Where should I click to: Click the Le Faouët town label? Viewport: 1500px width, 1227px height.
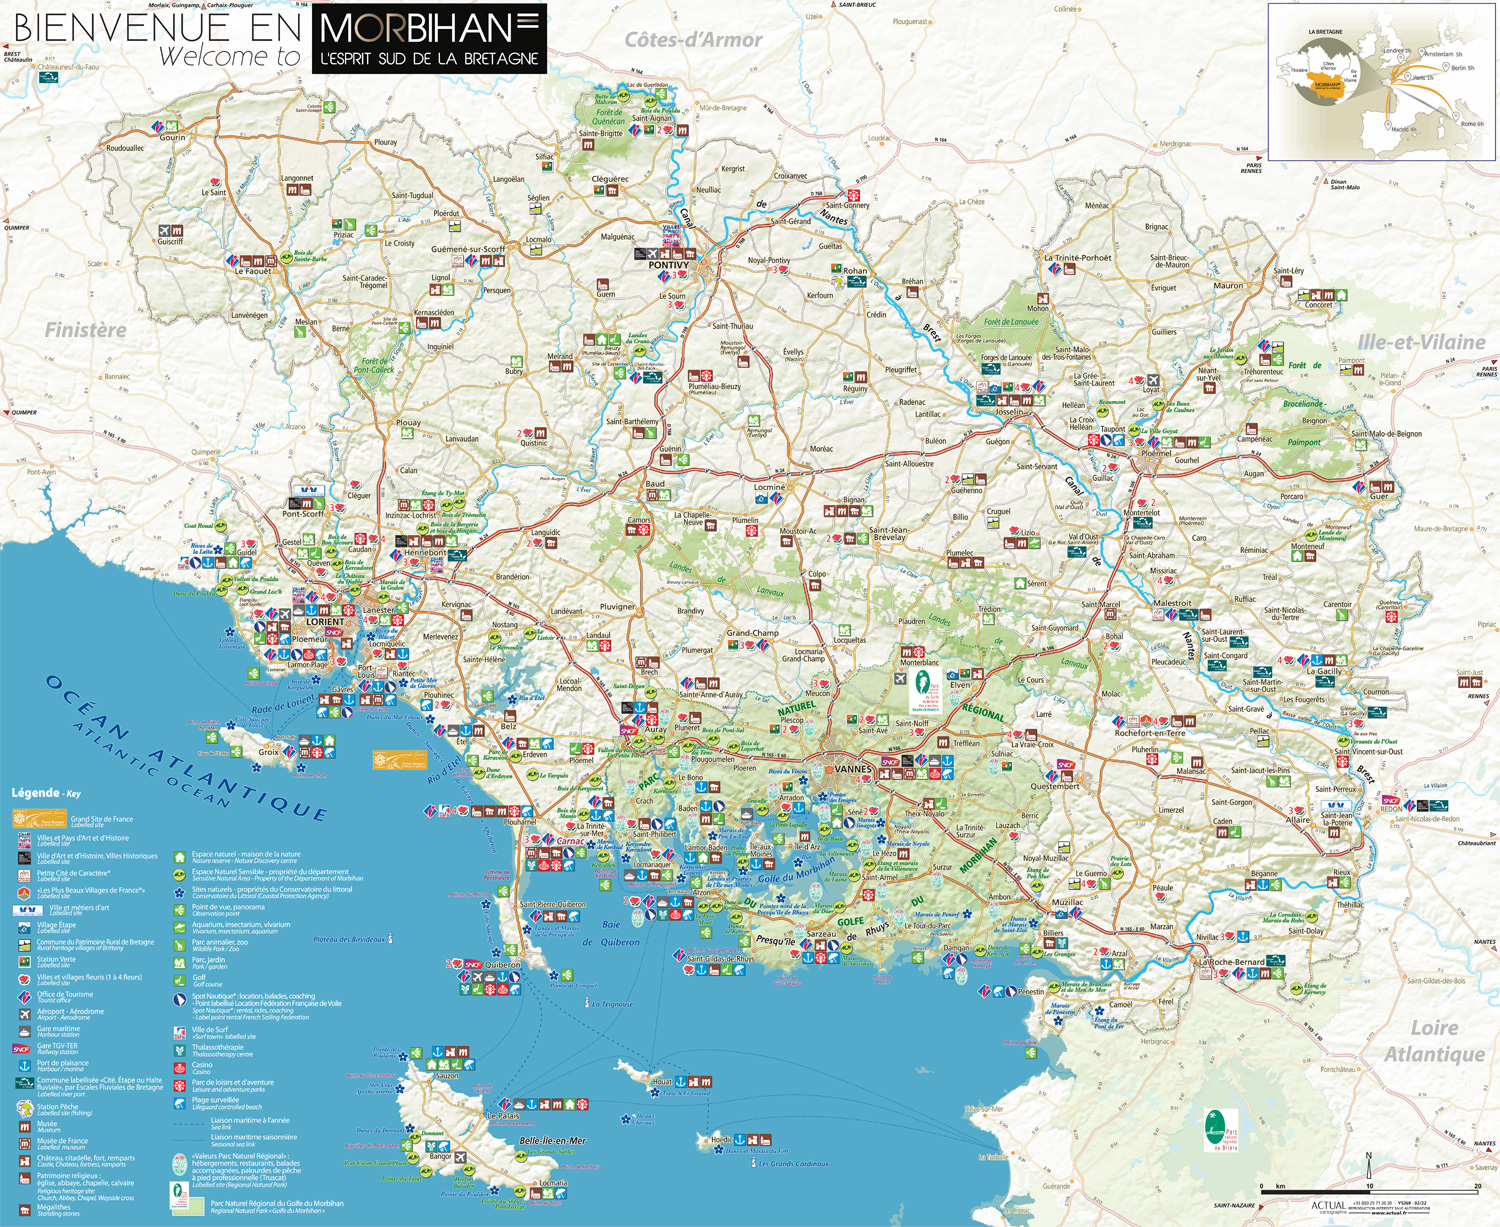[253, 271]
